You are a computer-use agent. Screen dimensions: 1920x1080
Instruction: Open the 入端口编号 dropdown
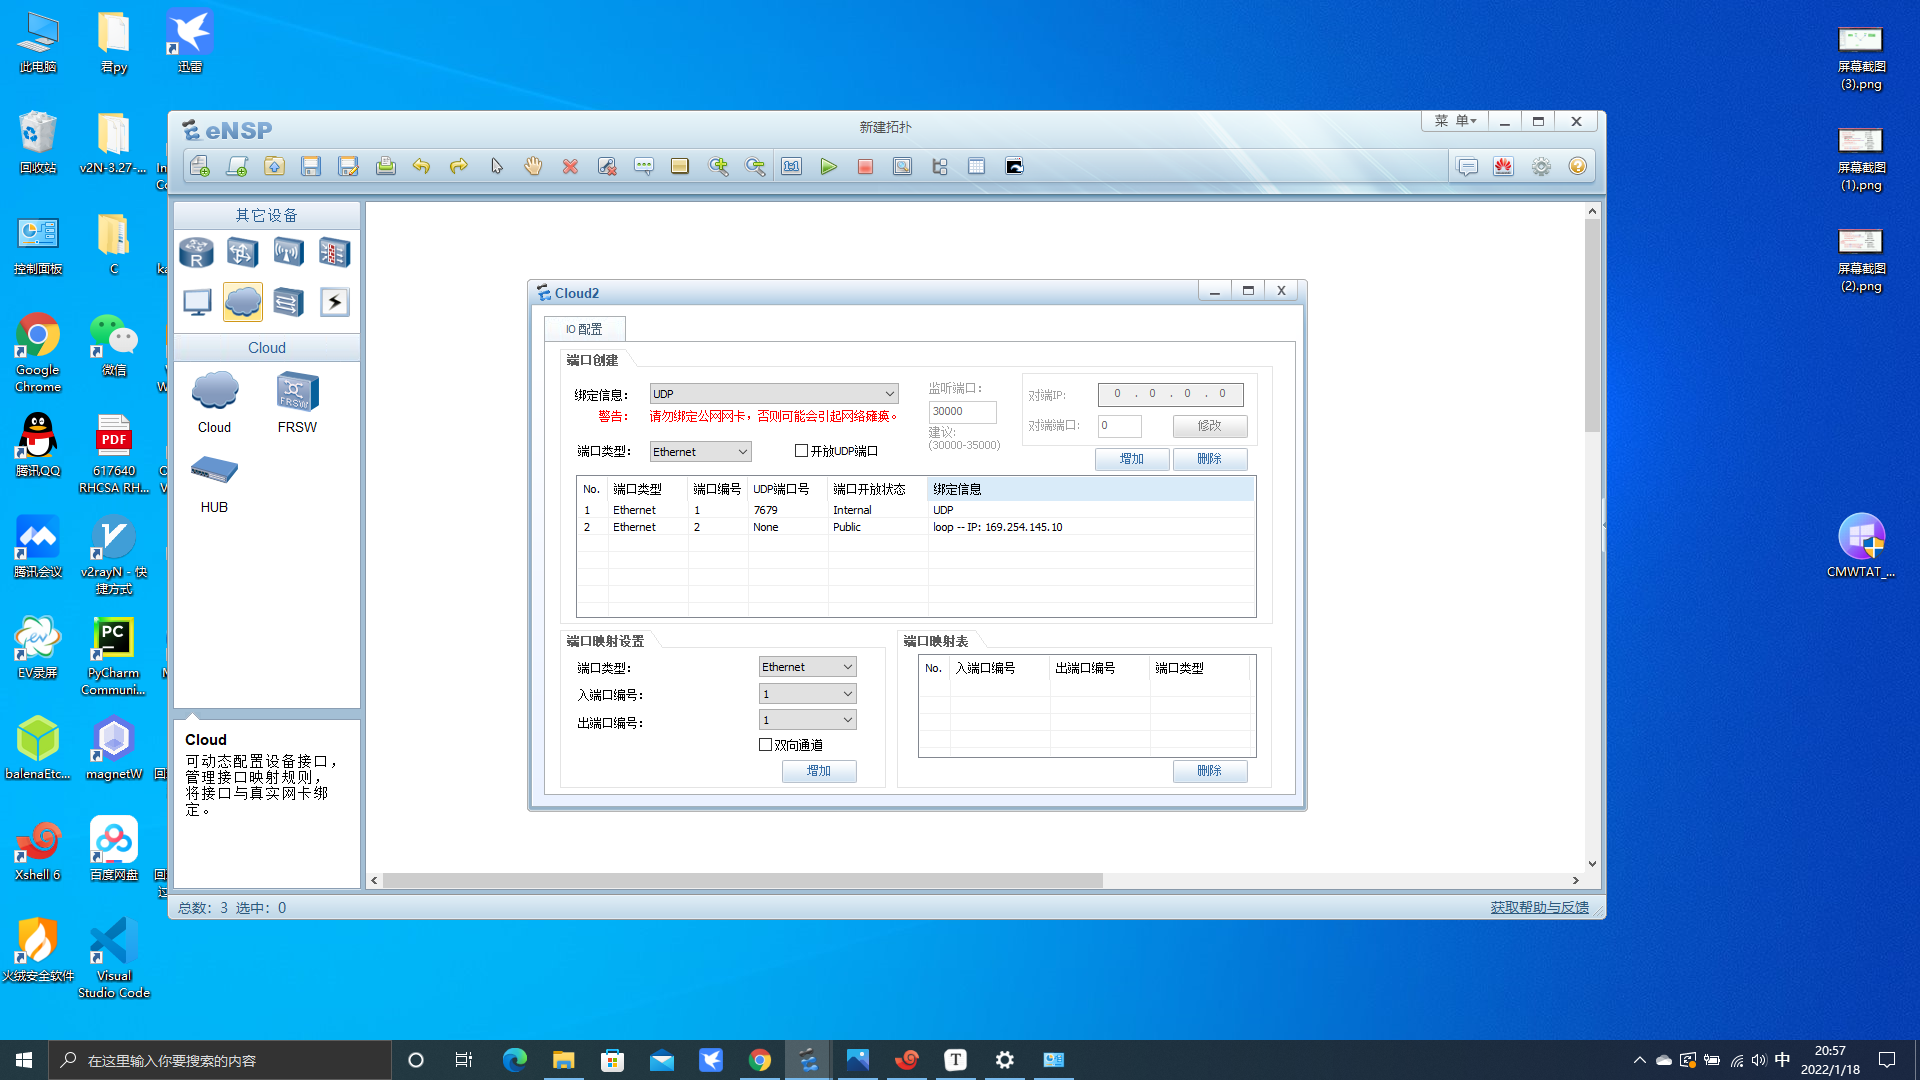pos(807,694)
